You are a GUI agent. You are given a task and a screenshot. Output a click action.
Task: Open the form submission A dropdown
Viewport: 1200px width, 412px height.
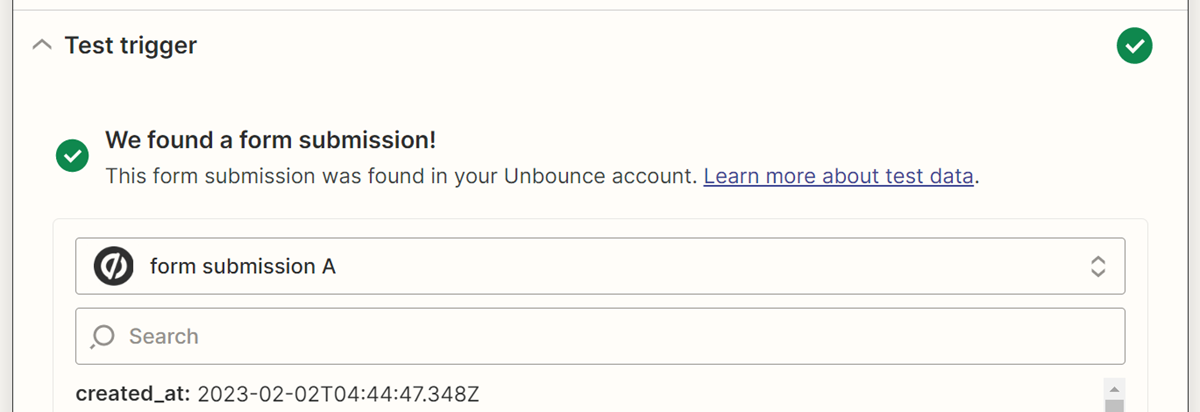click(600, 266)
